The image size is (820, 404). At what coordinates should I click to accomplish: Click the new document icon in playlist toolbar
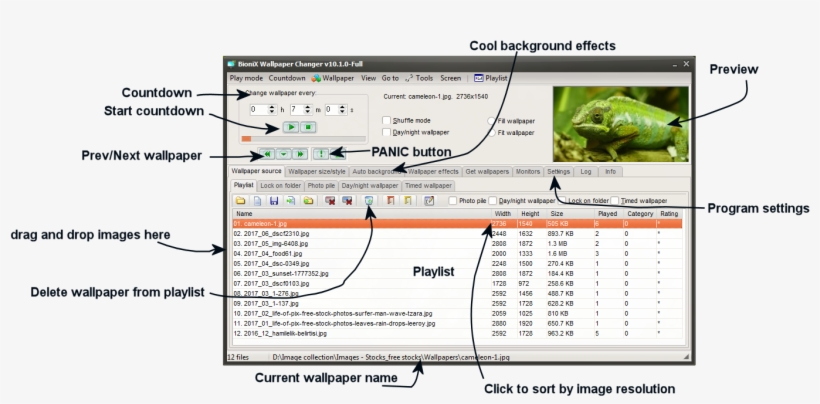tap(257, 201)
